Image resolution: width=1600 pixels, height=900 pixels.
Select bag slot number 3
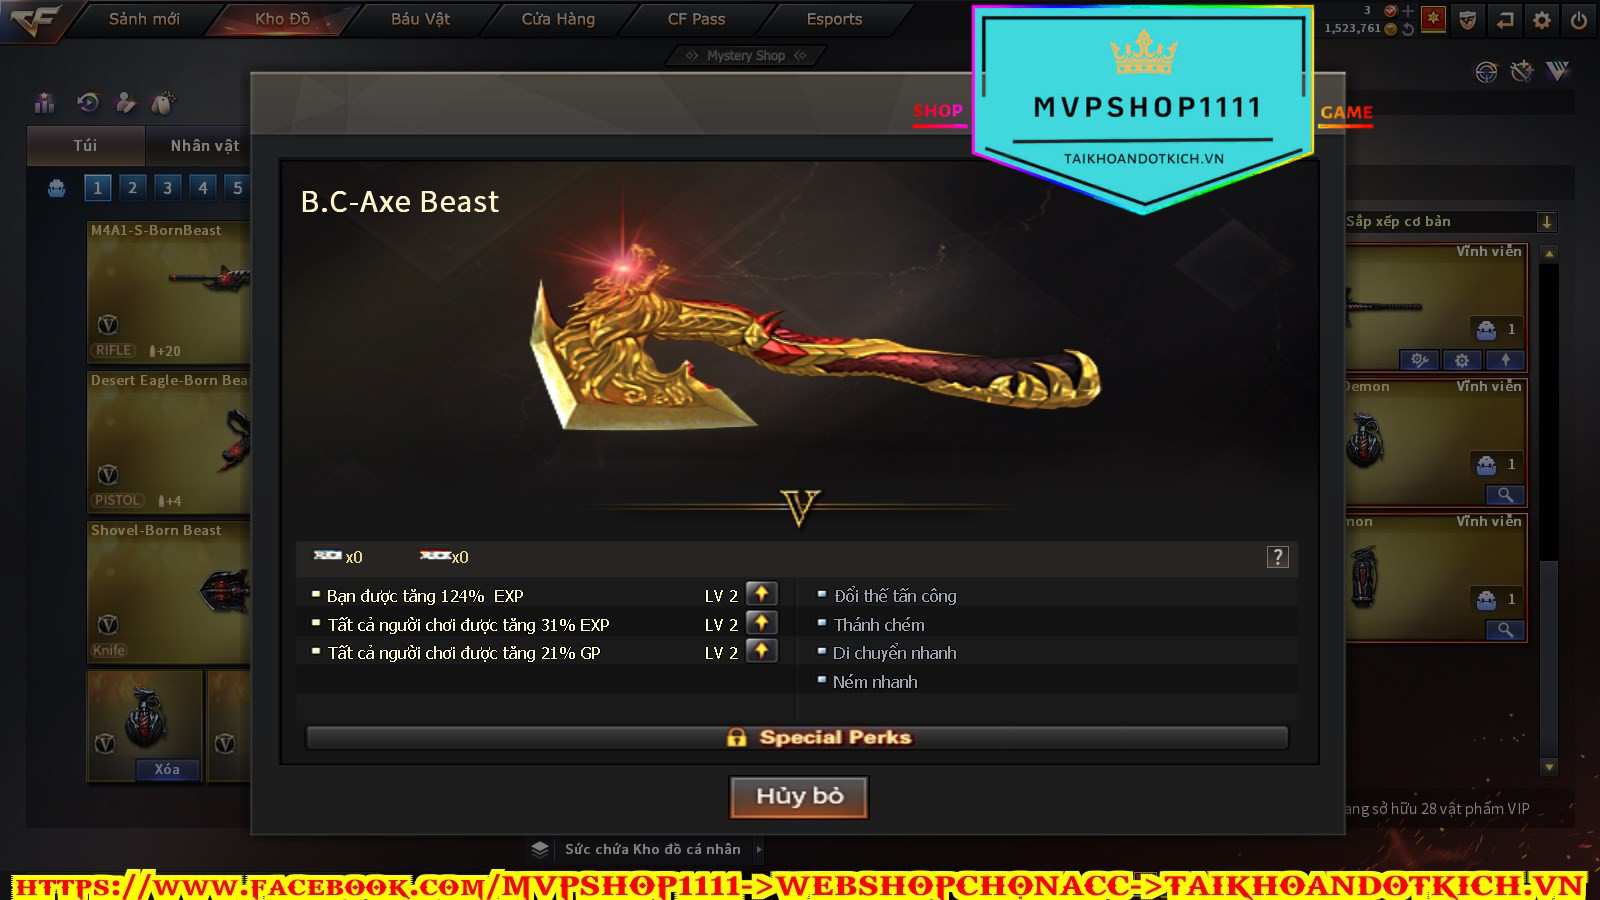167,187
